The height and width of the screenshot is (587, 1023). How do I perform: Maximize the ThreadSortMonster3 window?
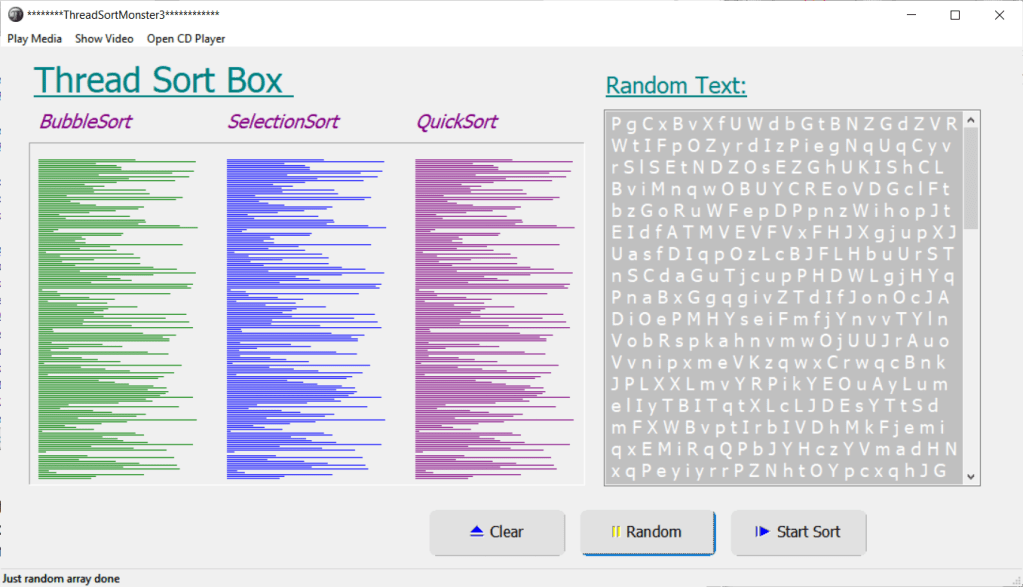click(x=955, y=15)
